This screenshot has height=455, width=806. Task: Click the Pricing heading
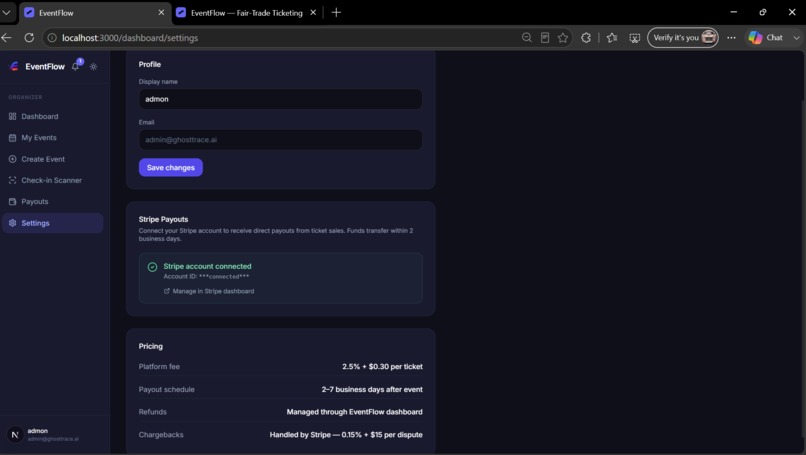[151, 346]
